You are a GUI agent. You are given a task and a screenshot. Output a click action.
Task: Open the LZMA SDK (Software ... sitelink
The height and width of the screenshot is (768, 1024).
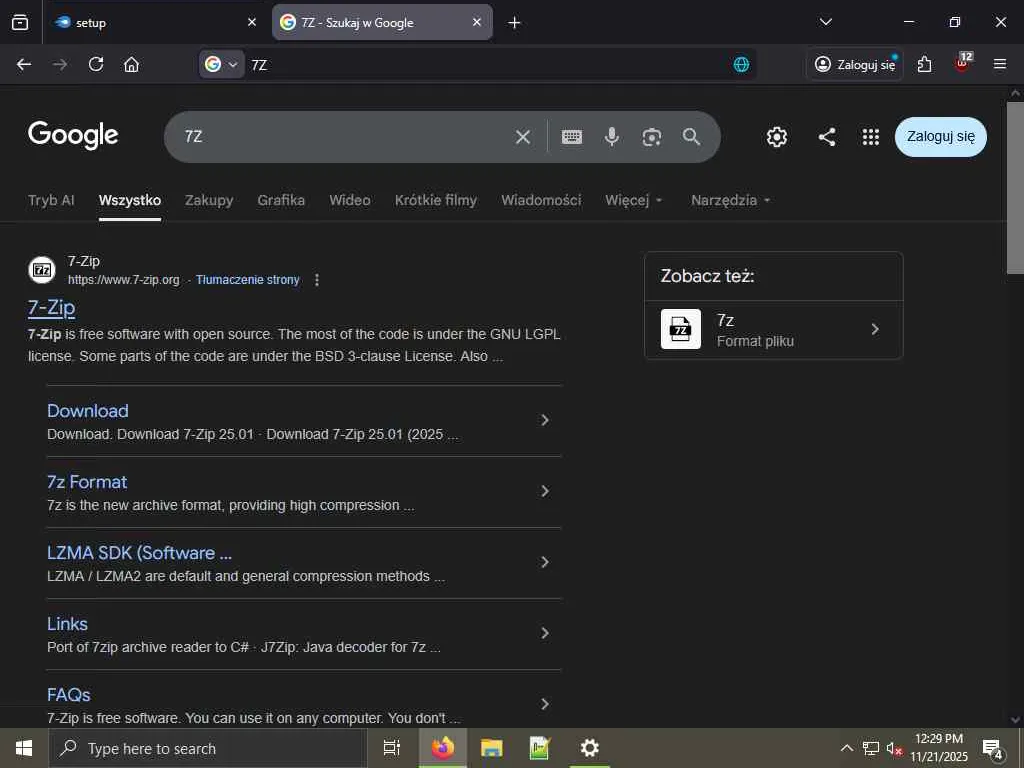click(x=139, y=553)
